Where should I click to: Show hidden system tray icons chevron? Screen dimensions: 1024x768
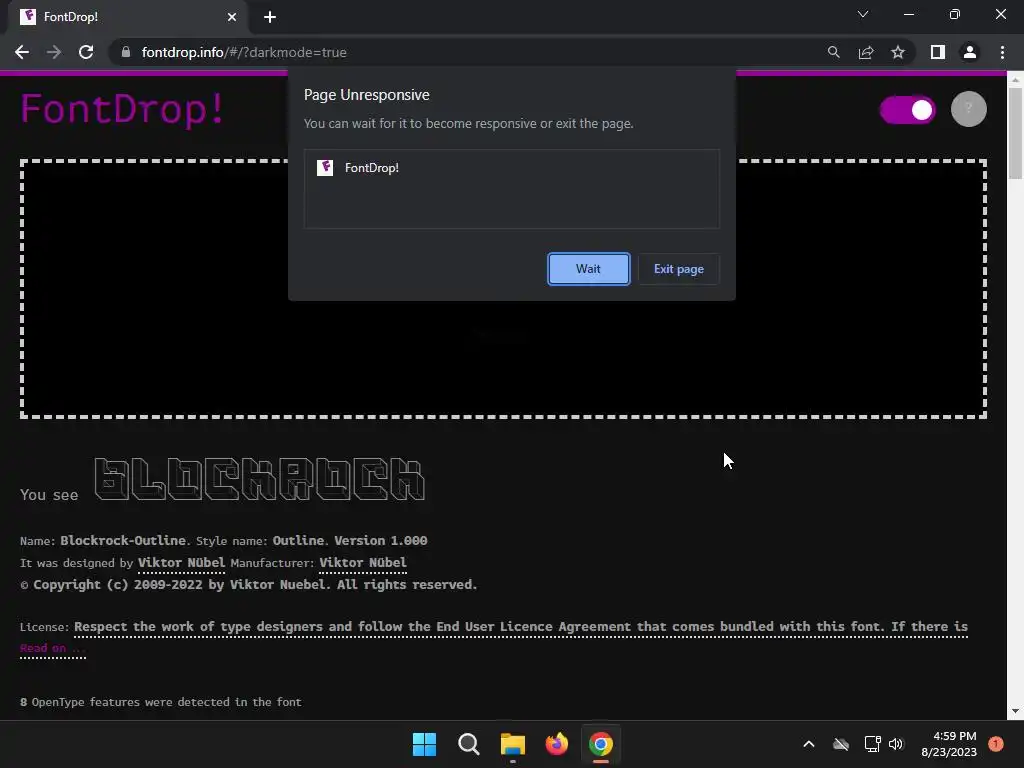(808, 744)
